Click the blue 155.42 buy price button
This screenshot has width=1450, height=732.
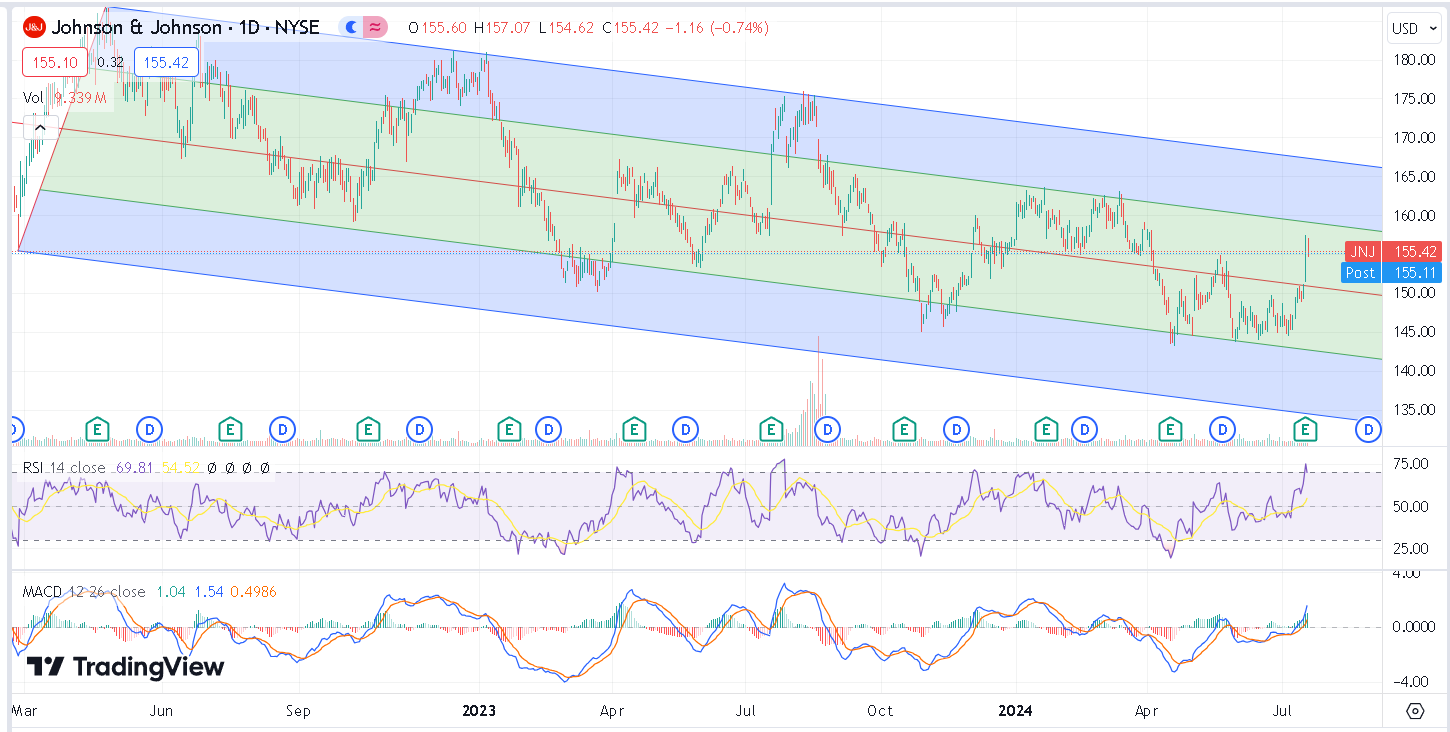click(x=166, y=62)
